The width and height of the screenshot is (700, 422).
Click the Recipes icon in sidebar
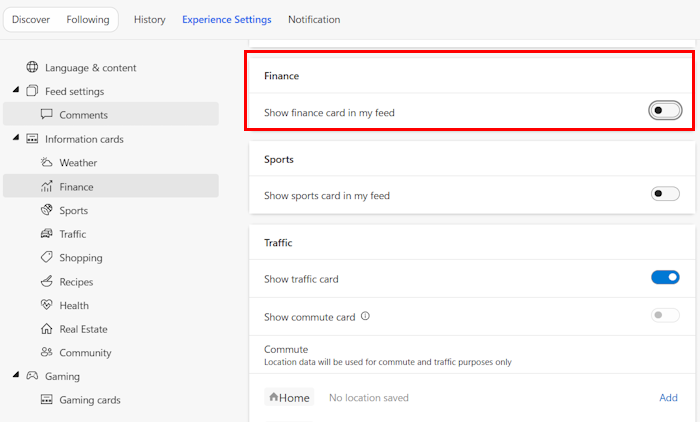pyautogui.click(x=46, y=282)
